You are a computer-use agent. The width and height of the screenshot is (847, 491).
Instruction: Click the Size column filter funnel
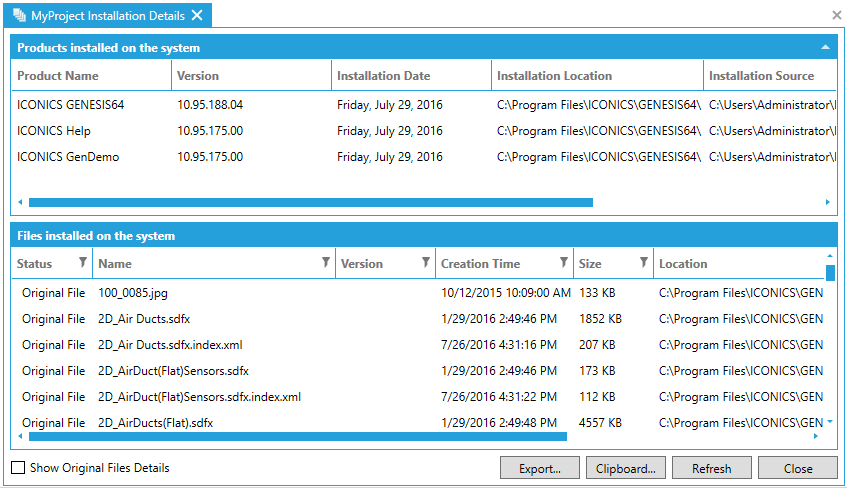coord(643,263)
